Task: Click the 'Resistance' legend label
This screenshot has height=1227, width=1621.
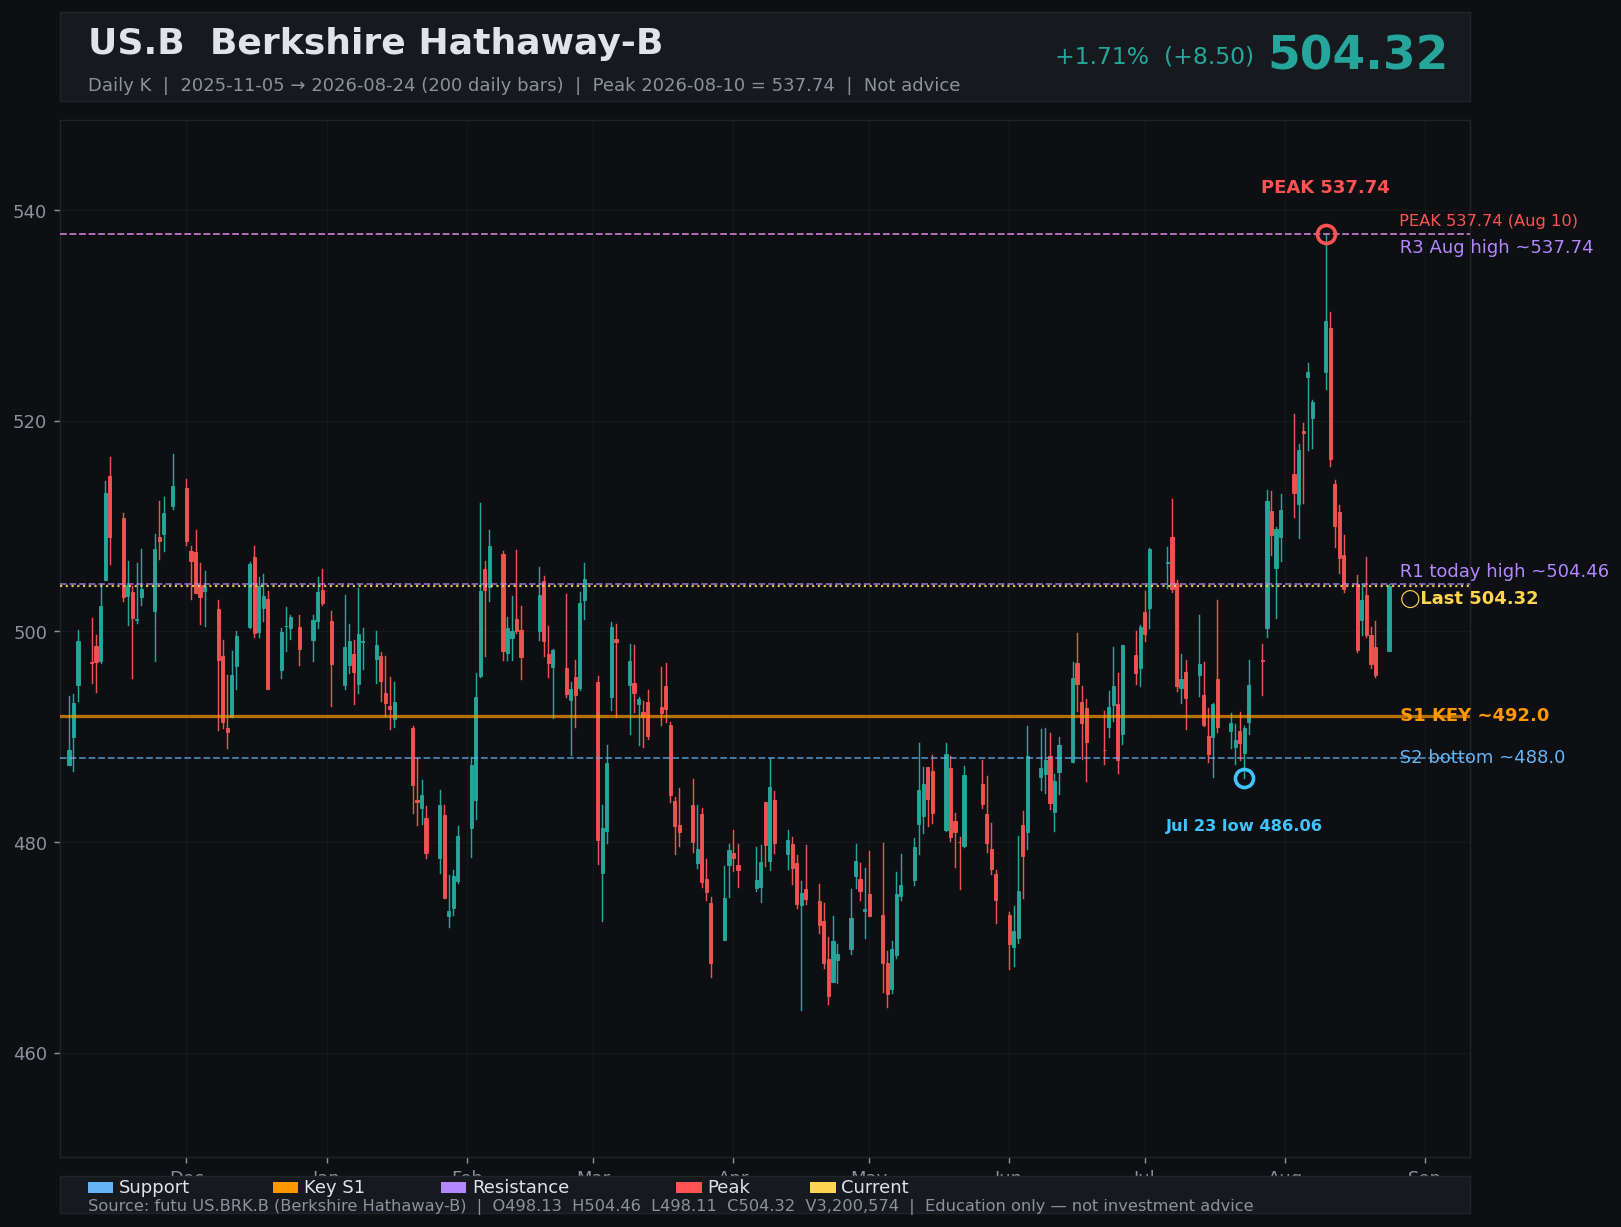Action: pyautogui.click(x=521, y=1187)
